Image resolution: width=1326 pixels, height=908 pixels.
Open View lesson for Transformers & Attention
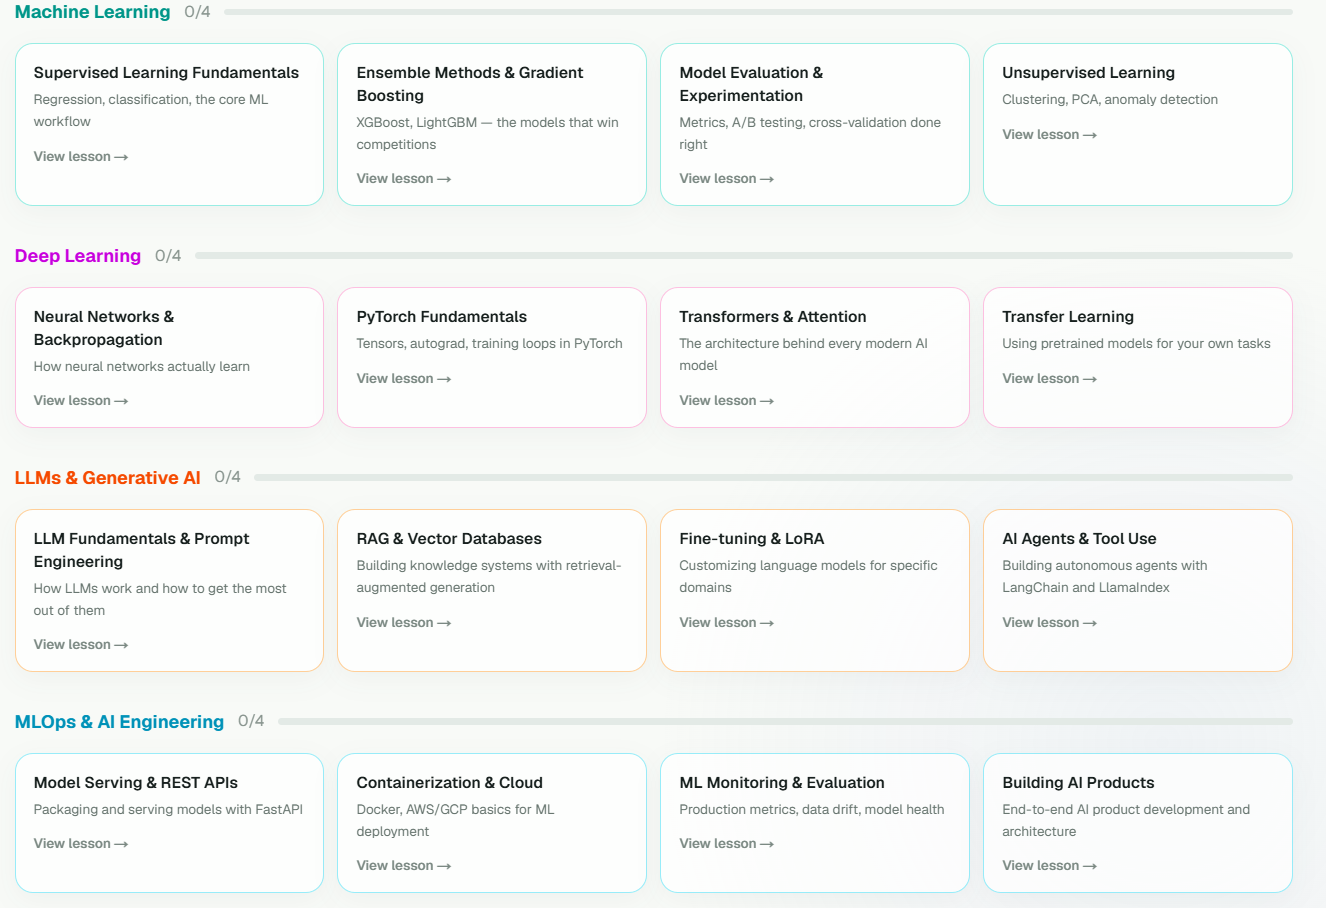coord(727,401)
